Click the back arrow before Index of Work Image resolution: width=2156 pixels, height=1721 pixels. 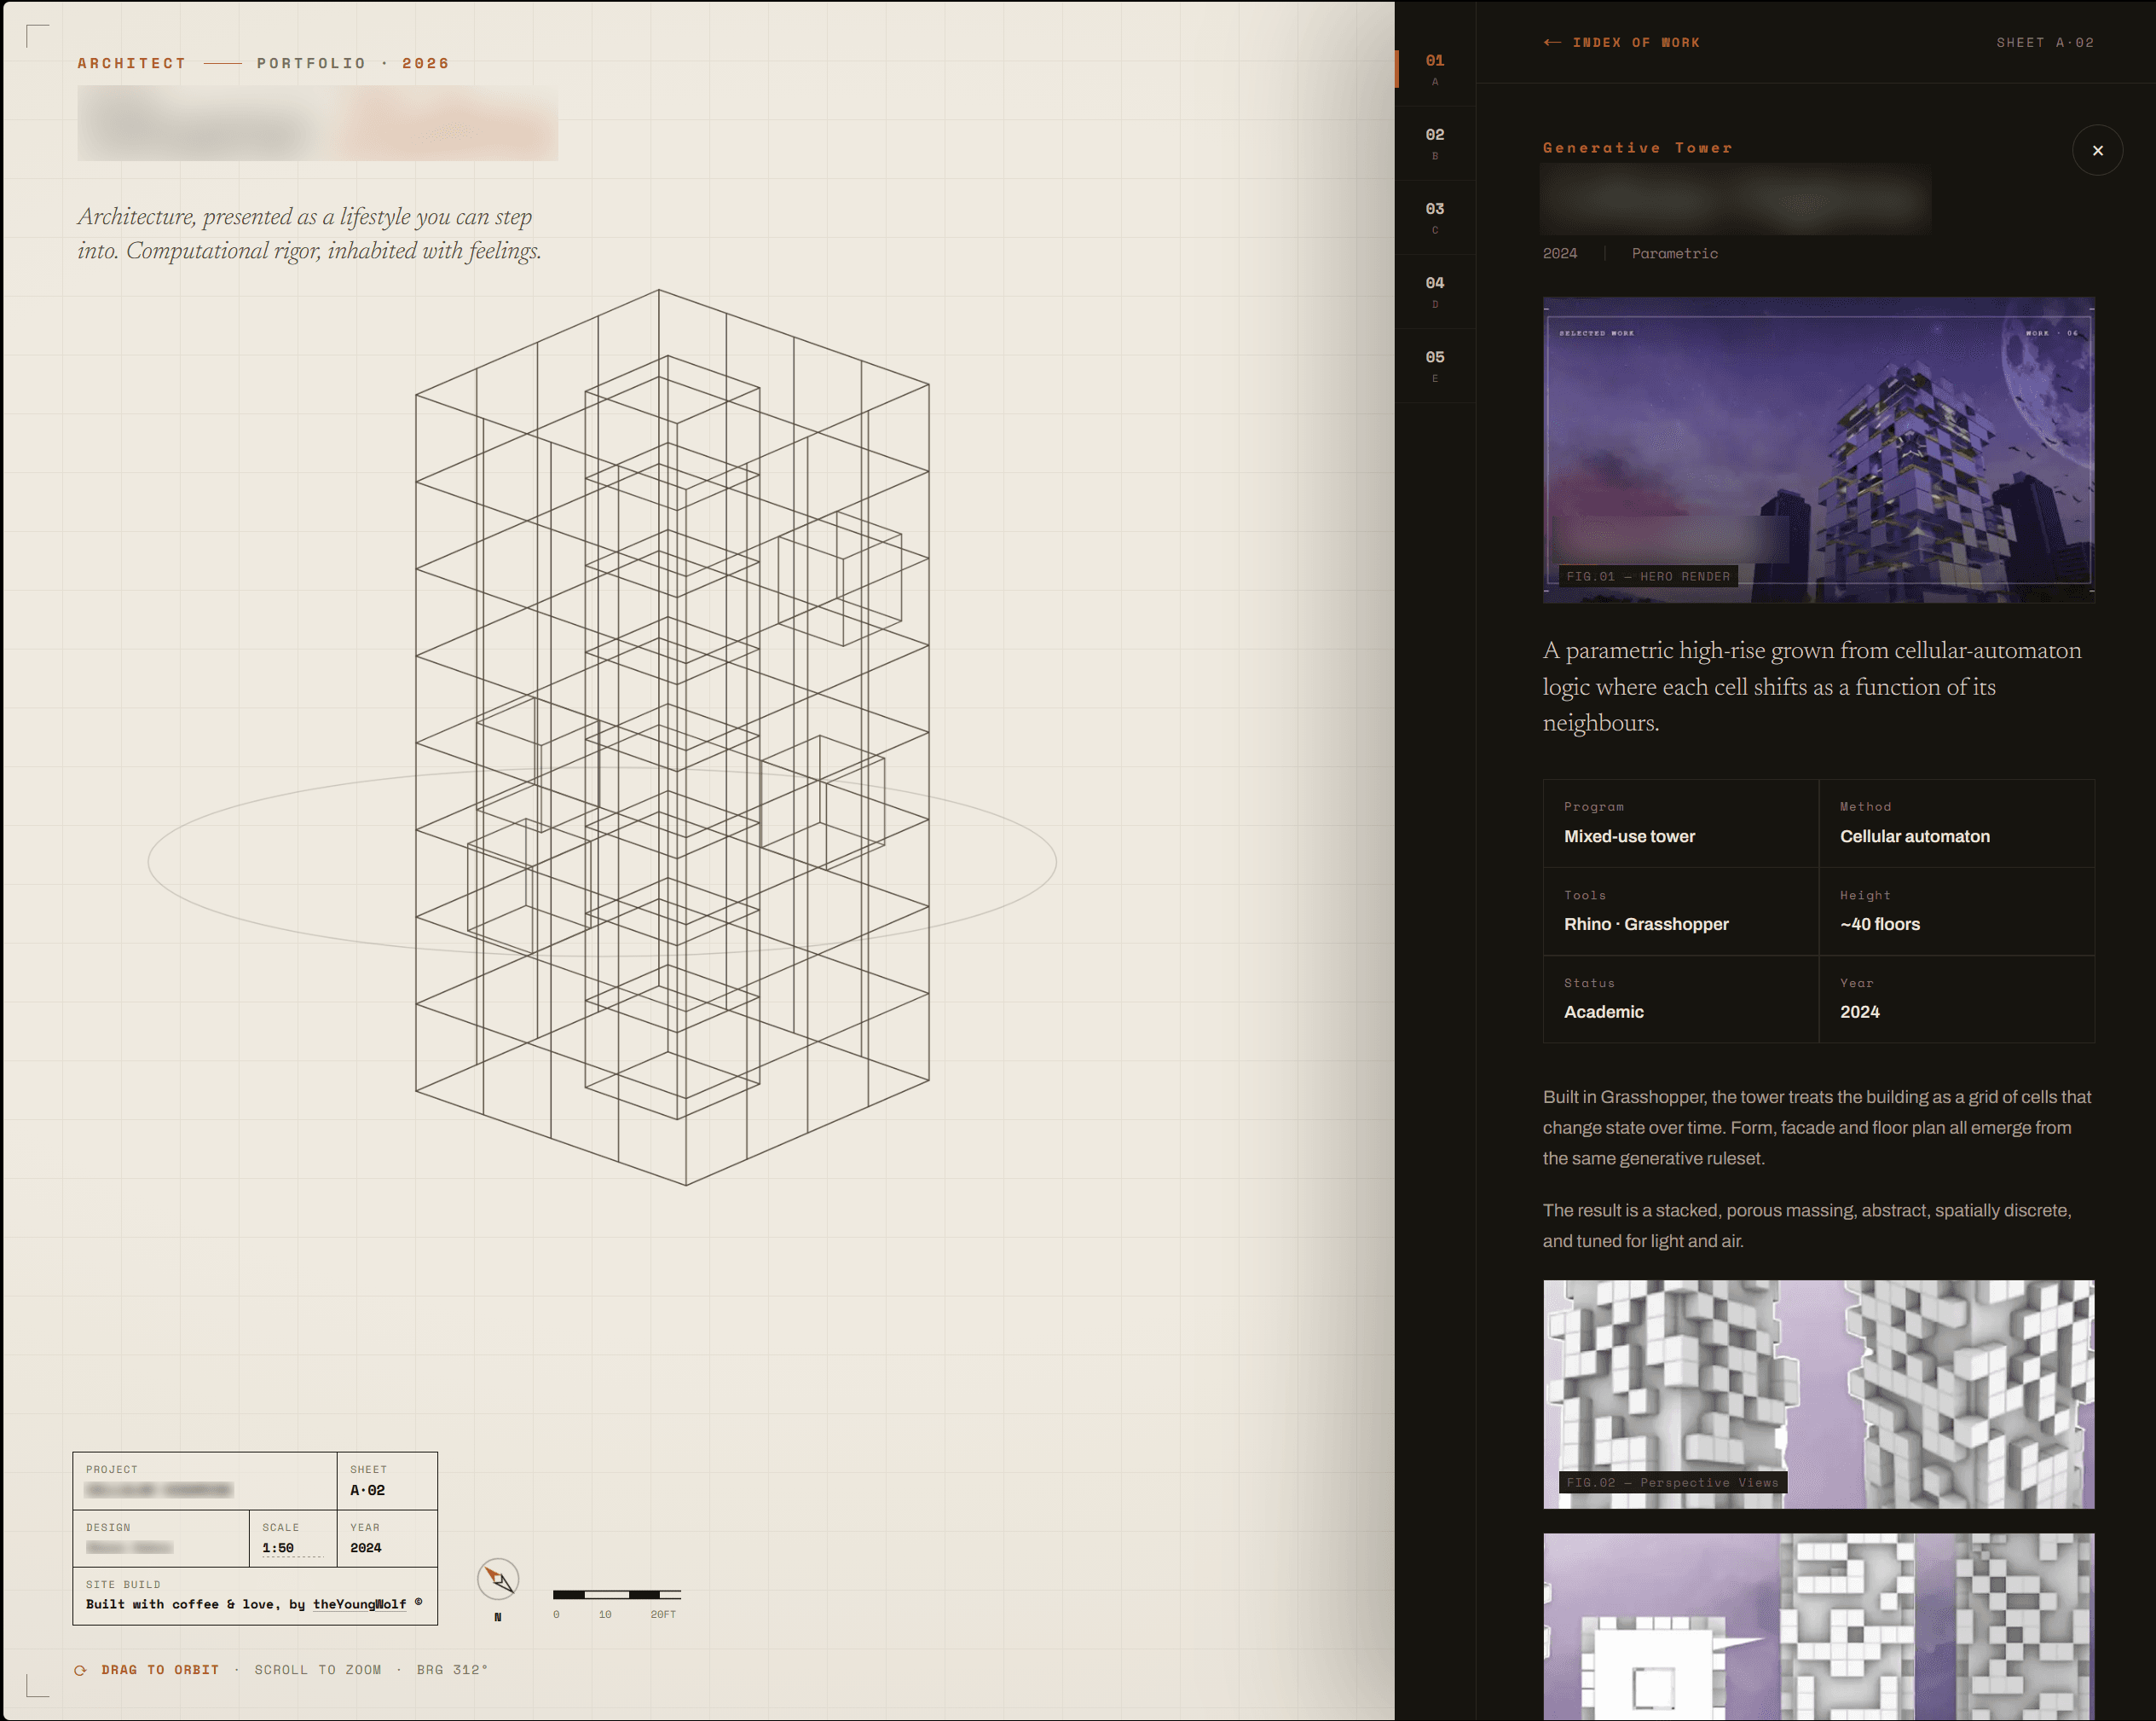click(1552, 42)
